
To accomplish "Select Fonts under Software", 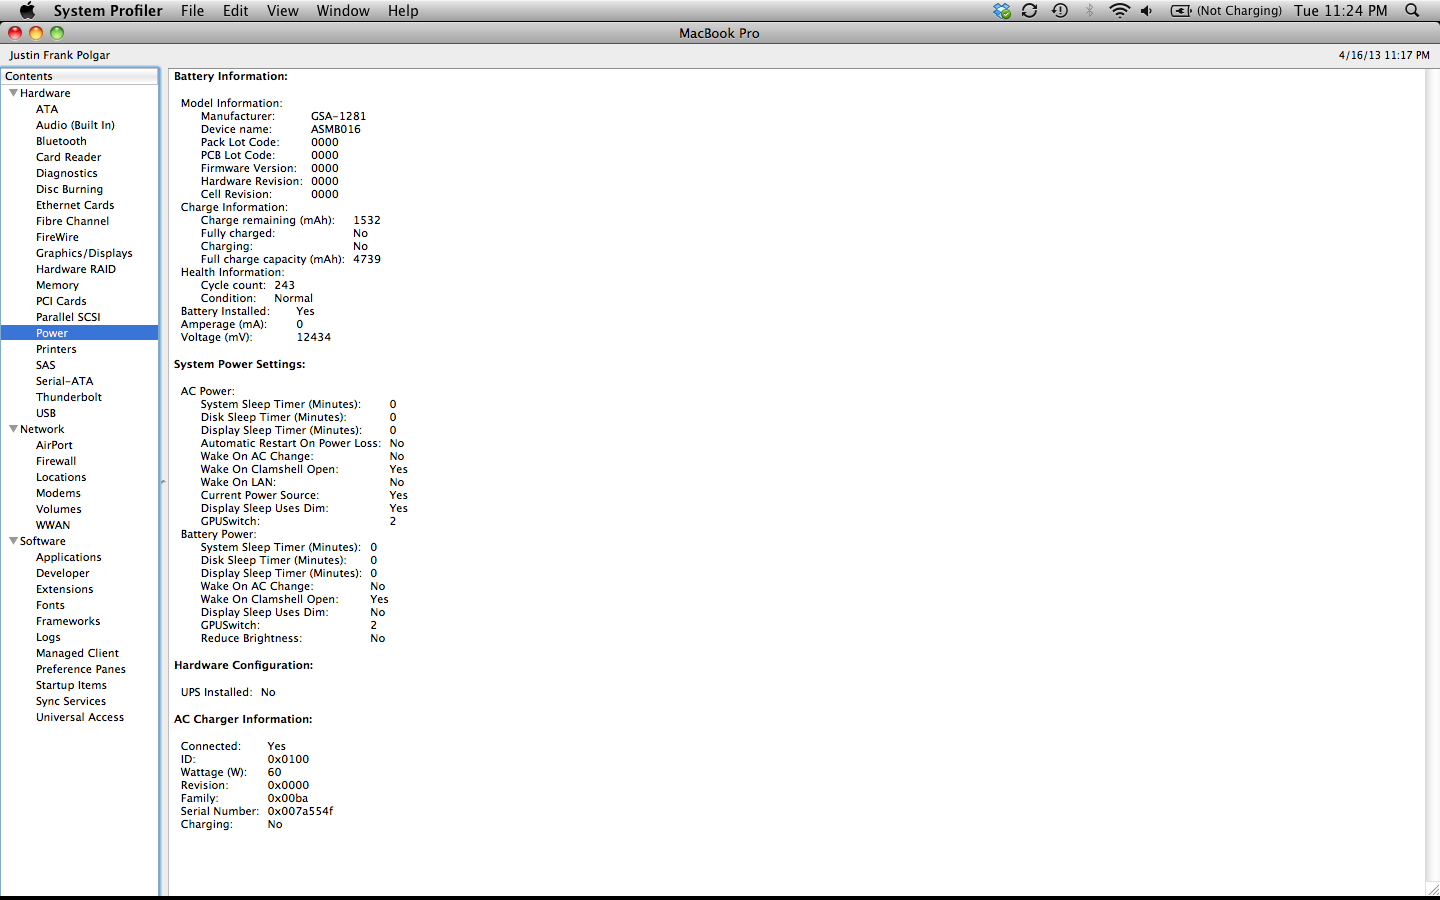I will coord(50,605).
